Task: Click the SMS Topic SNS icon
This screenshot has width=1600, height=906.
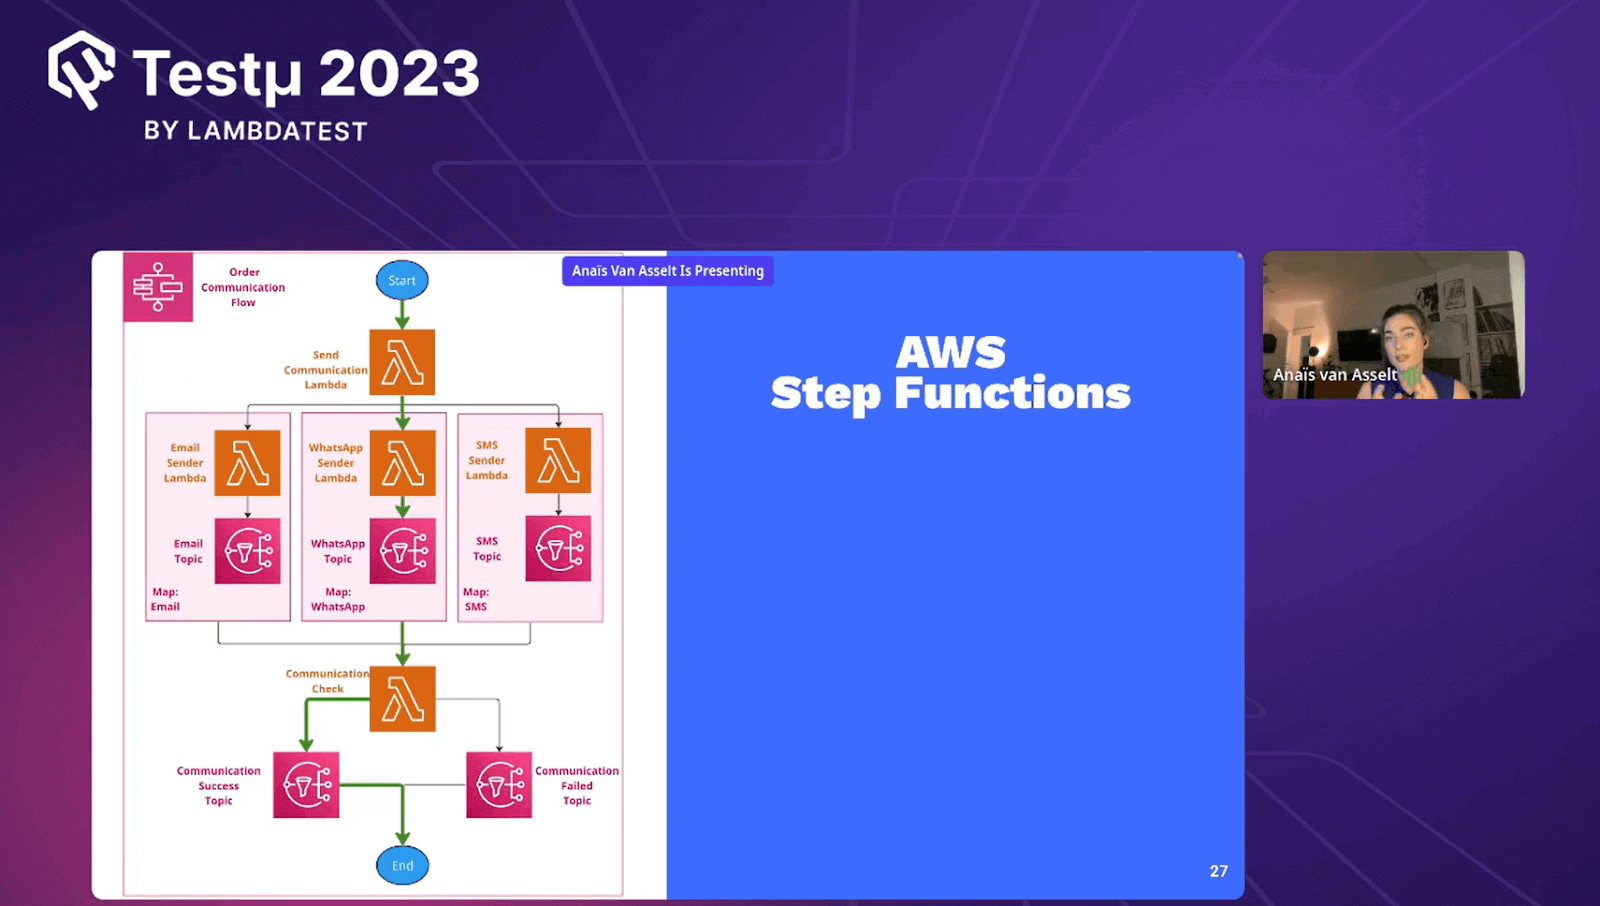Action: 558,548
